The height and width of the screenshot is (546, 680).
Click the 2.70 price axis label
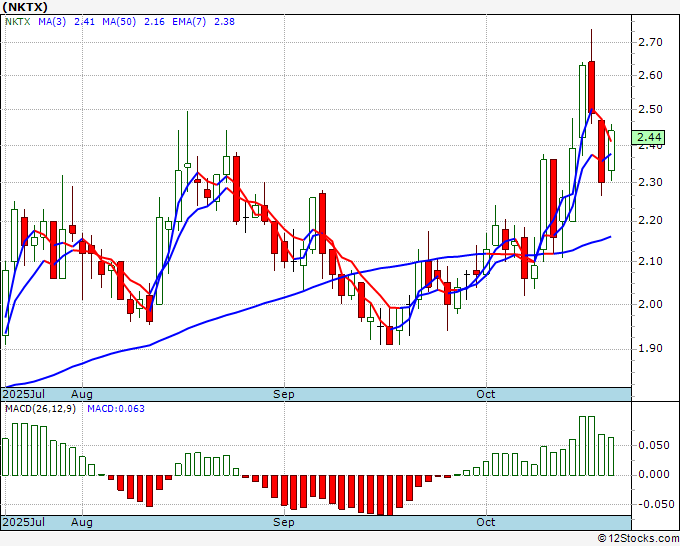pos(650,42)
